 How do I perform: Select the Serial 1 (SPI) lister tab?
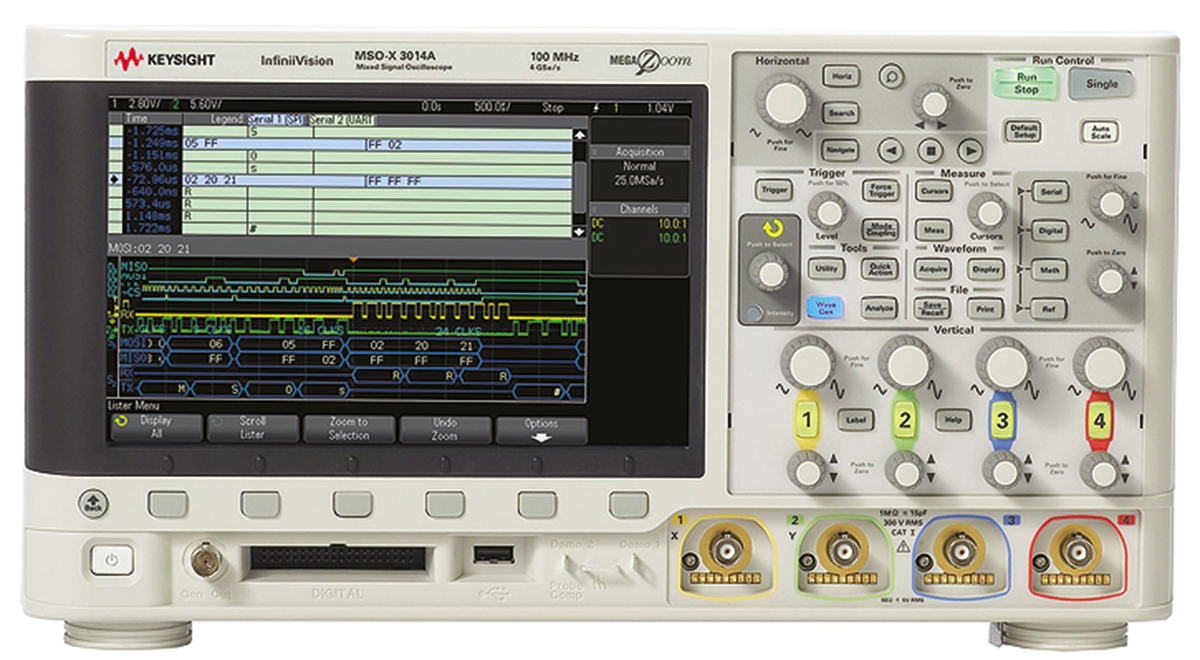click(276, 119)
